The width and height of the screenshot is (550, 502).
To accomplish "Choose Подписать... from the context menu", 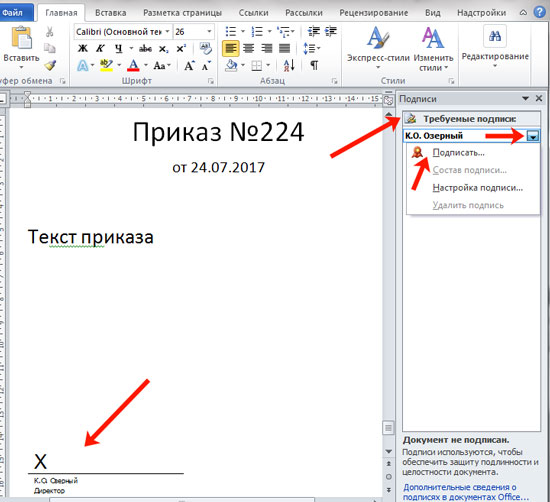I will click(x=458, y=153).
